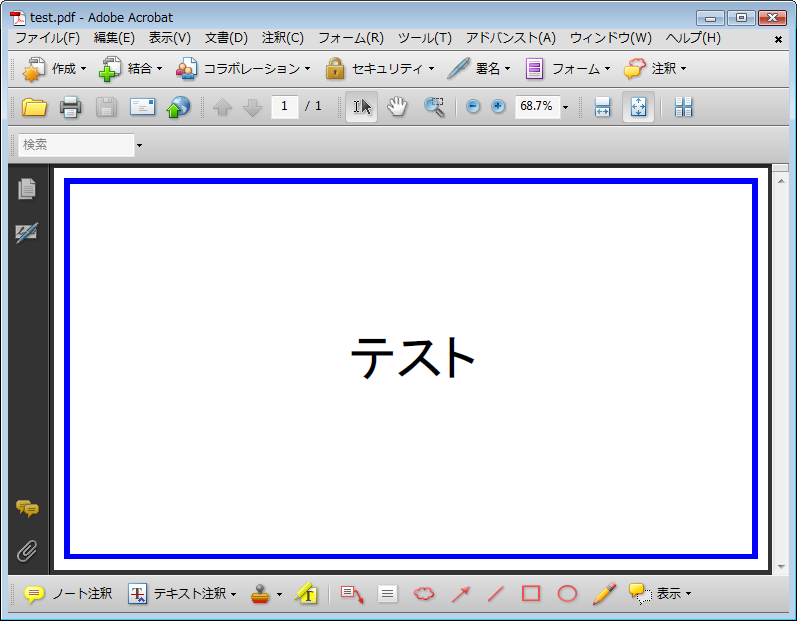Click the vertical scrollbar up arrow
Viewport: 797px width, 621px height.
point(781,181)
